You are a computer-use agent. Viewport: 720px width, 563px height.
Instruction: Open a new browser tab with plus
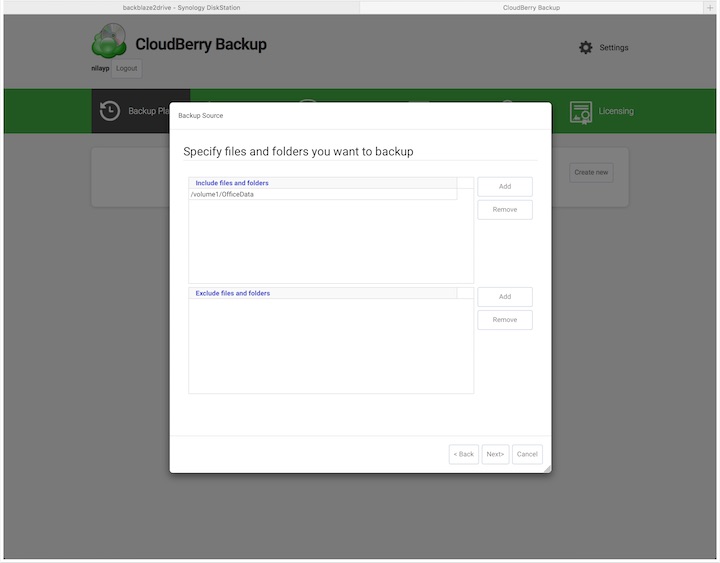(710, 7)
